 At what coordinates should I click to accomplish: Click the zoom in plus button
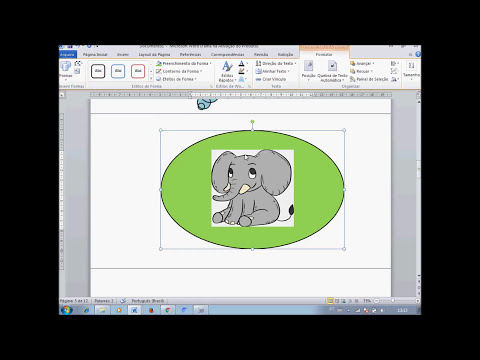coord(418,301)
